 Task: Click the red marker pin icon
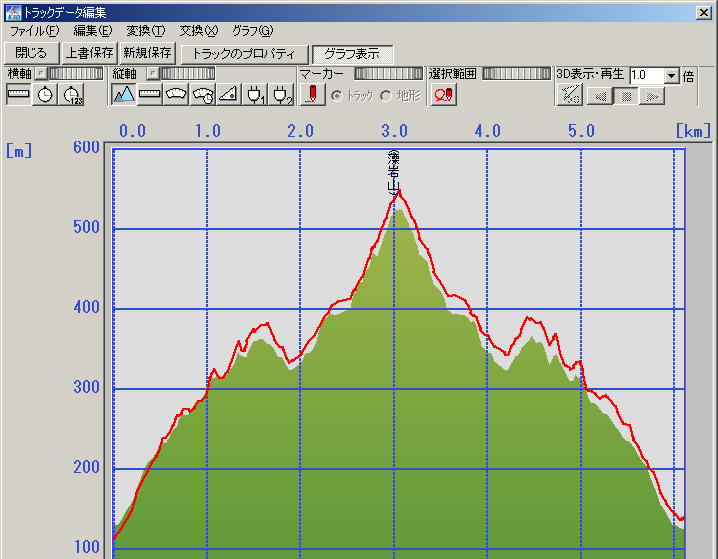312,94
